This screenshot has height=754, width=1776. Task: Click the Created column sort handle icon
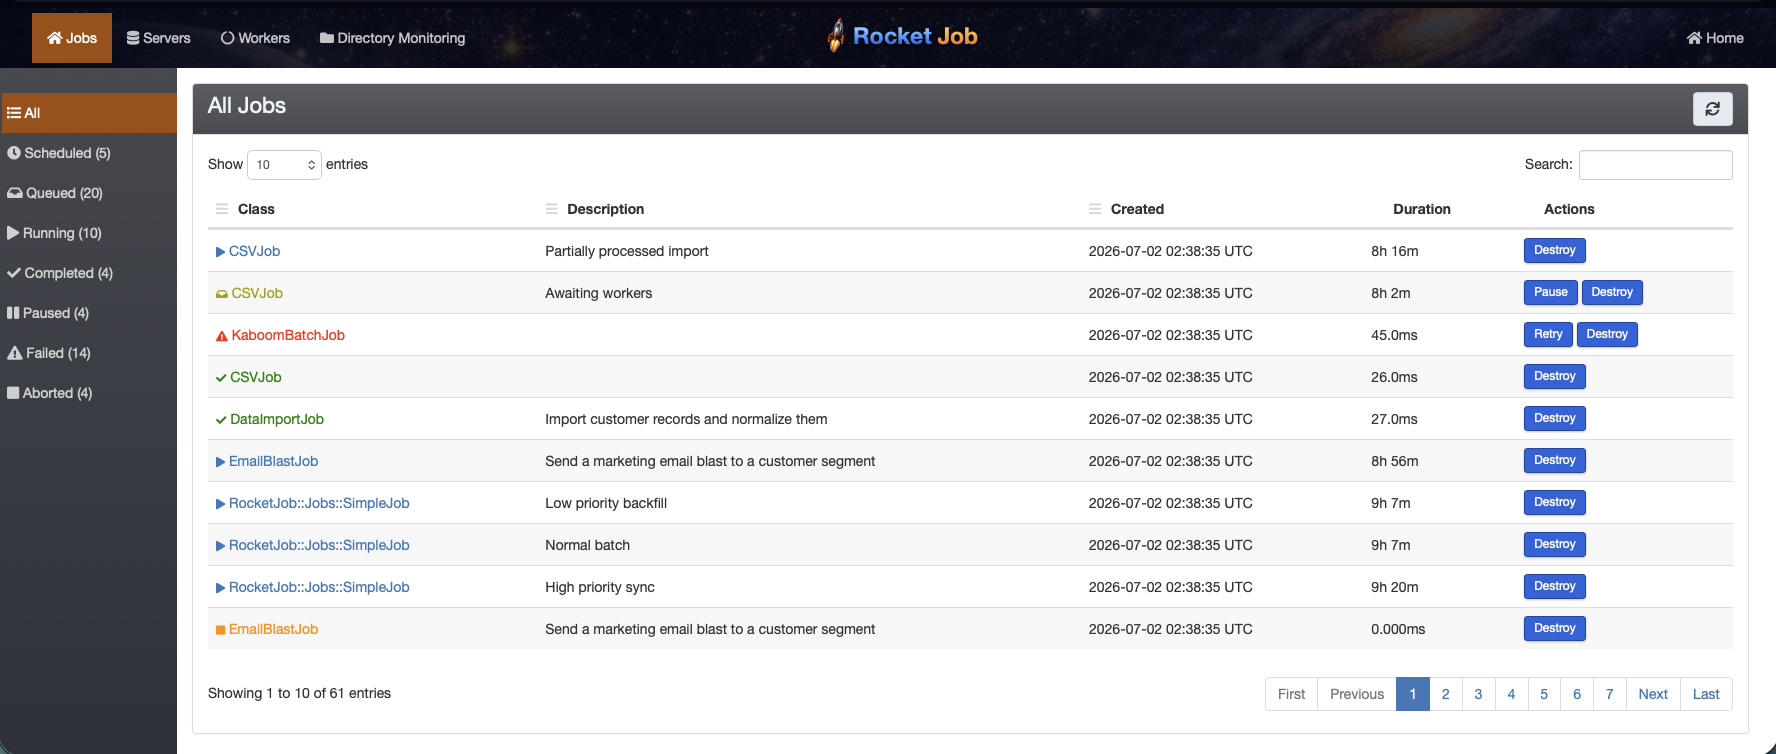pos(1095,209)
